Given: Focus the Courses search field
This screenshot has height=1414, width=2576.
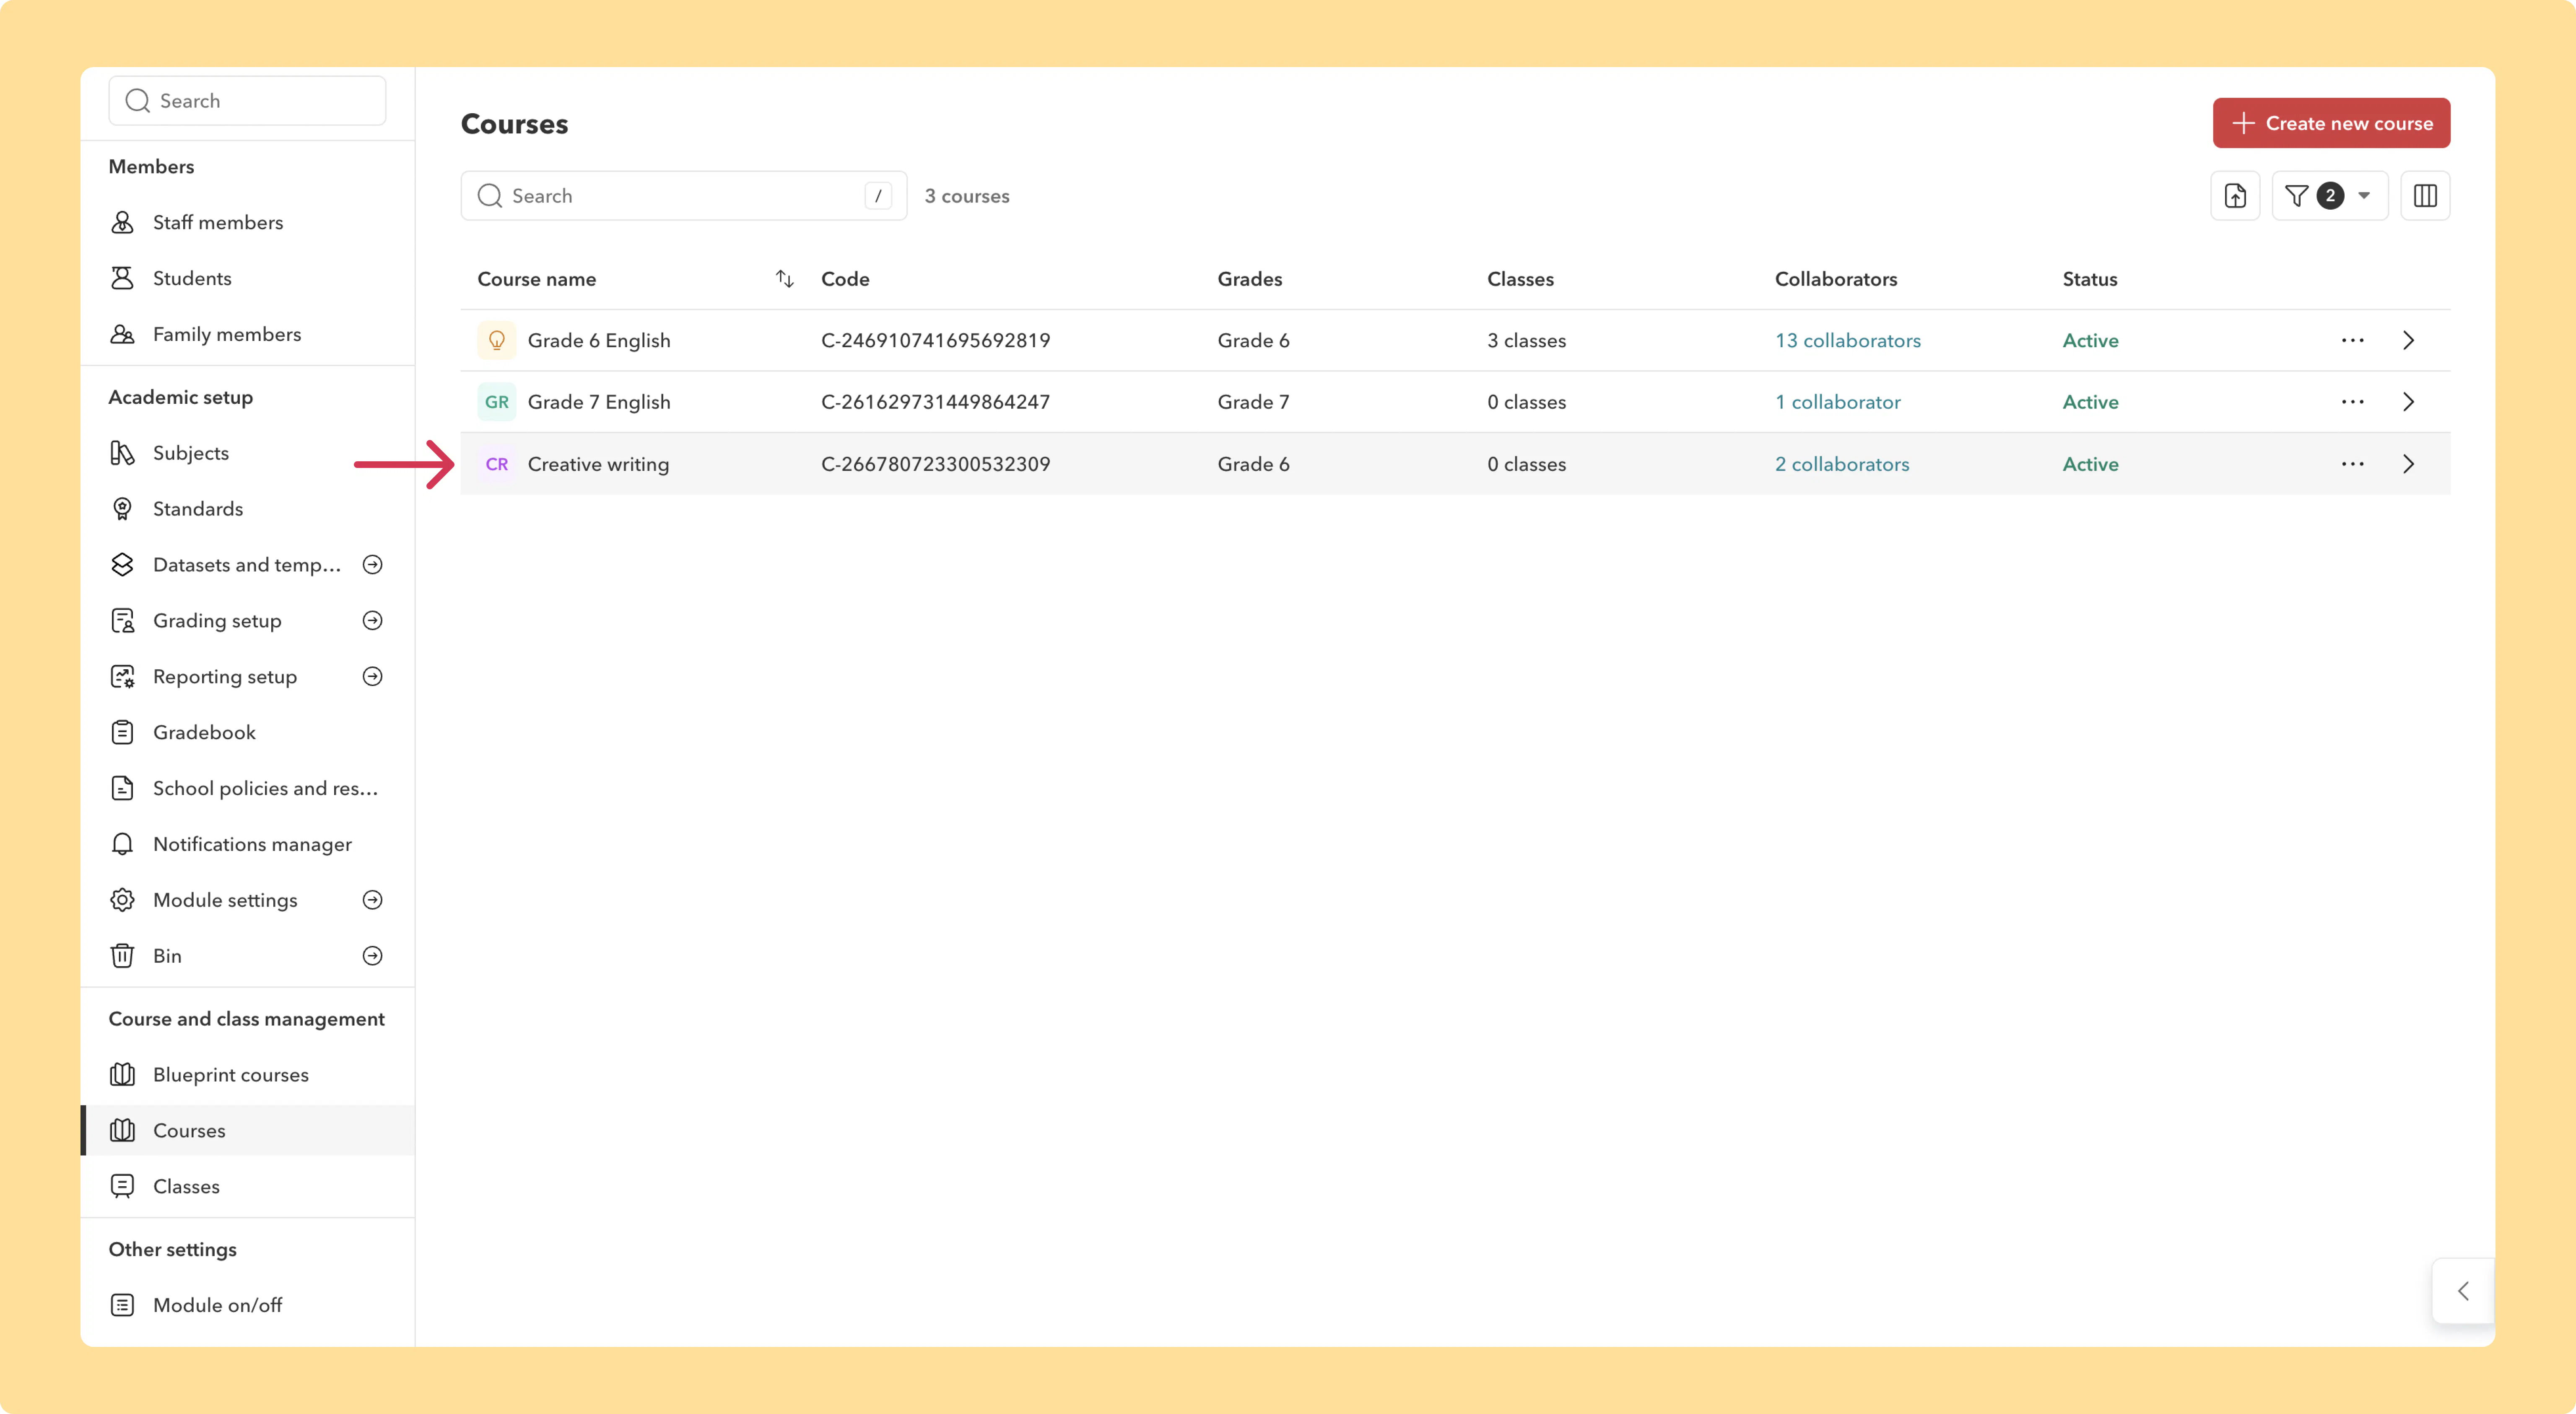Looking at the screenshot, I should click(684, 196).
